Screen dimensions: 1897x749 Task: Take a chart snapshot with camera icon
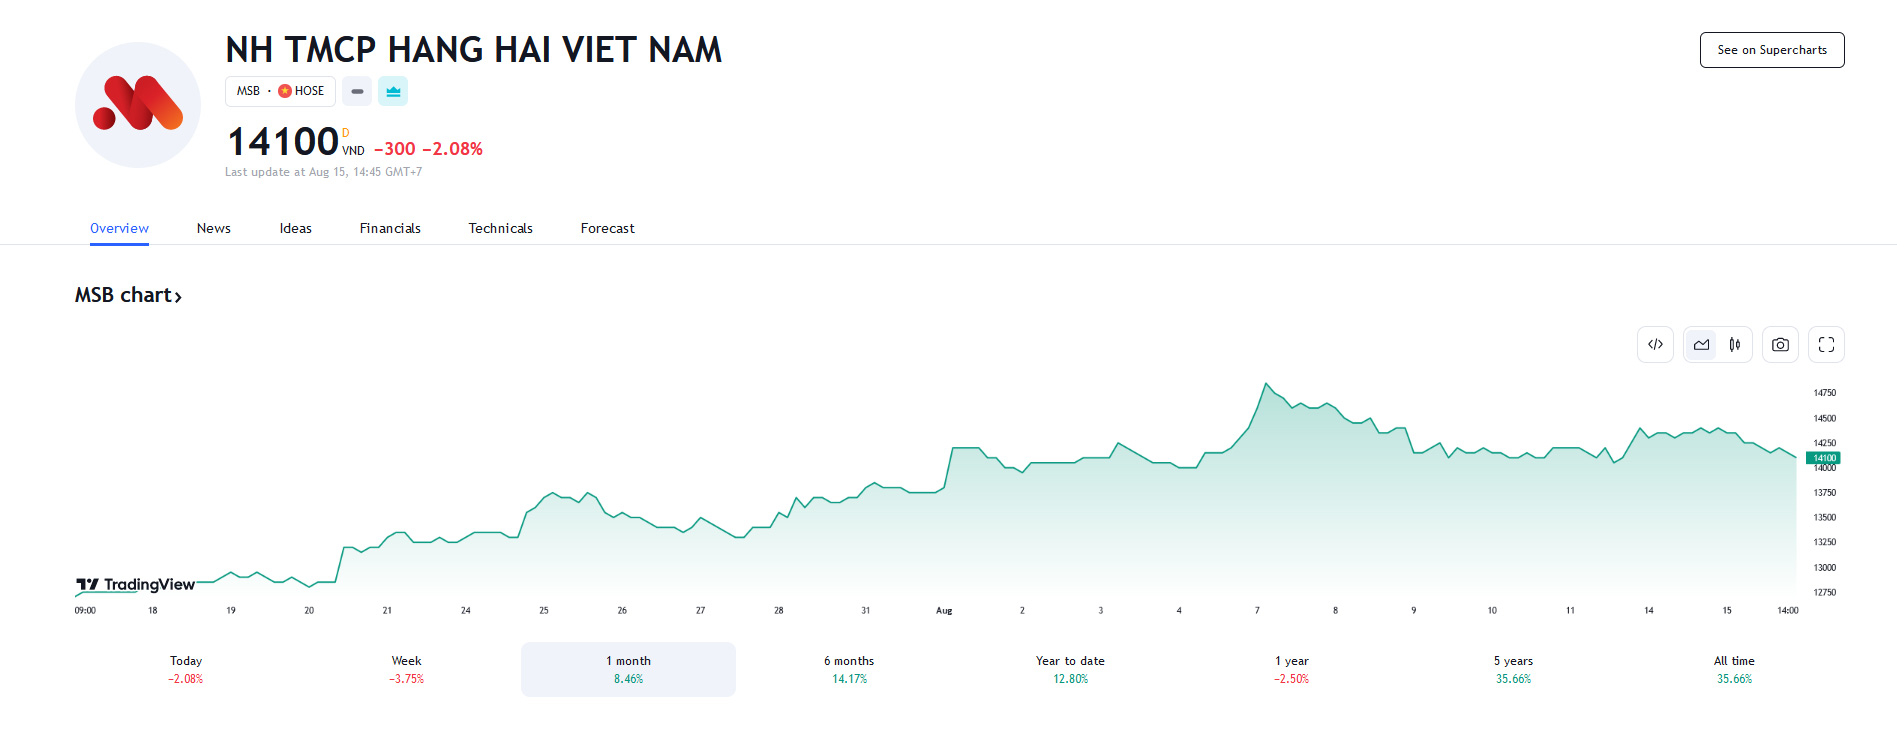point(1780,345)
